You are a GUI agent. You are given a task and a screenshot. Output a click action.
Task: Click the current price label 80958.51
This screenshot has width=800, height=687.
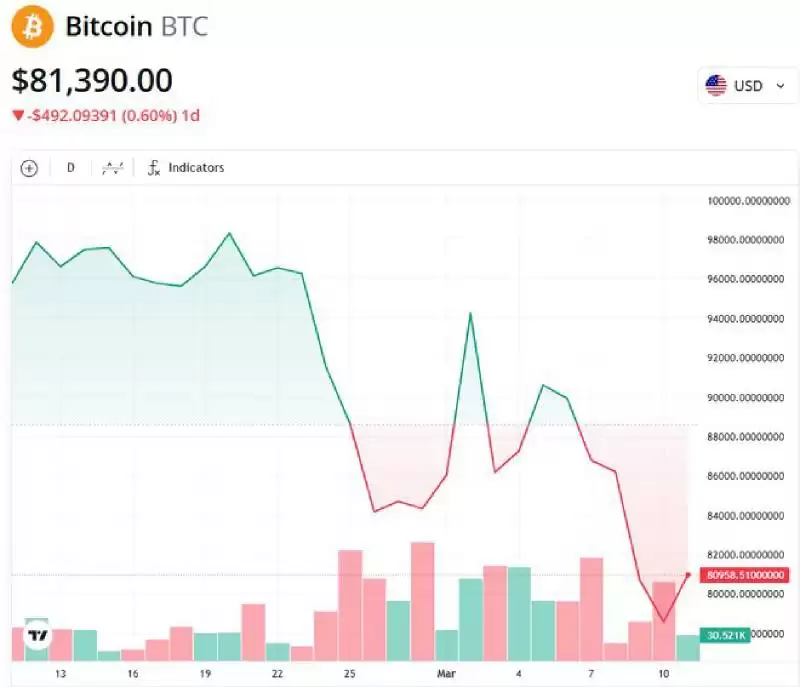(x=744, y=576)
